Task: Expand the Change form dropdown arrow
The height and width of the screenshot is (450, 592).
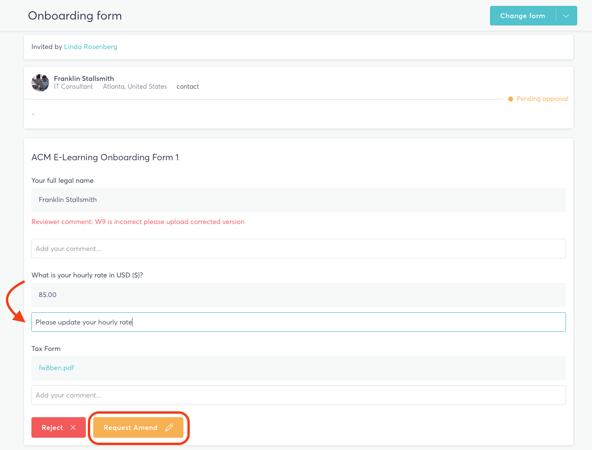Action: (x=566, y=16)
